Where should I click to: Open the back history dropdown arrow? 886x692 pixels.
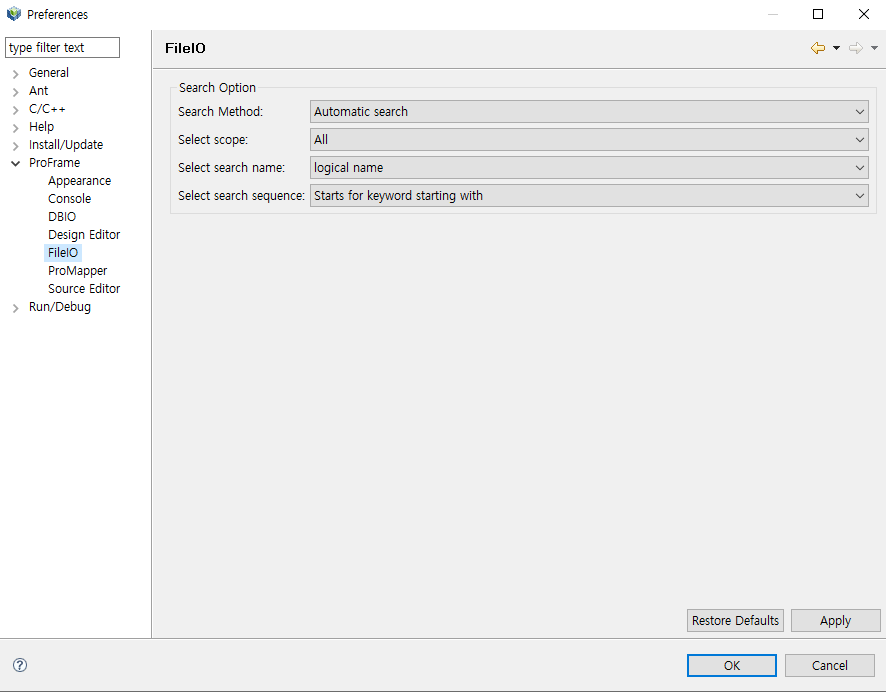point(836,48)
